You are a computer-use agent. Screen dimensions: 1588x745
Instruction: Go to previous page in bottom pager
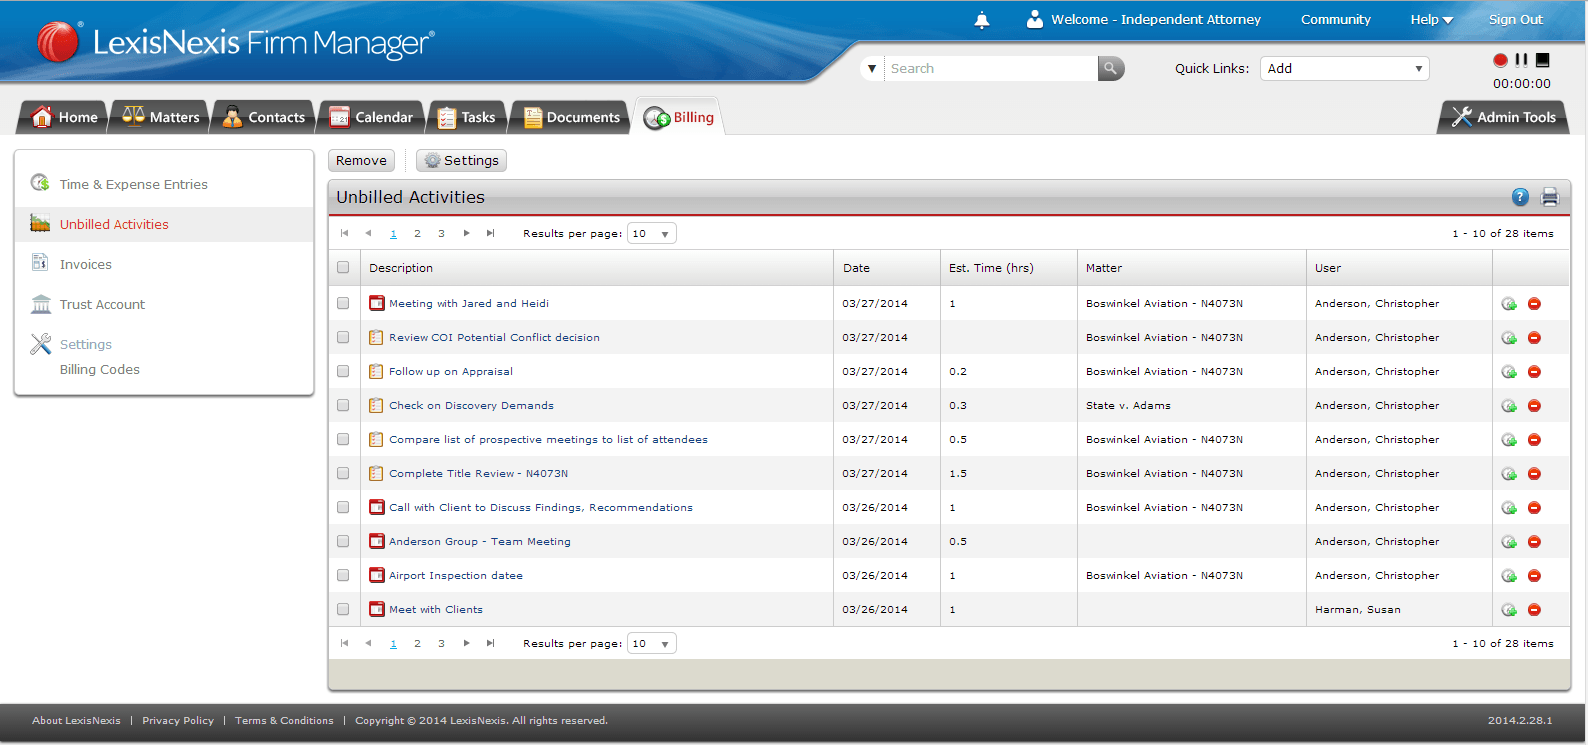point(369,643)
